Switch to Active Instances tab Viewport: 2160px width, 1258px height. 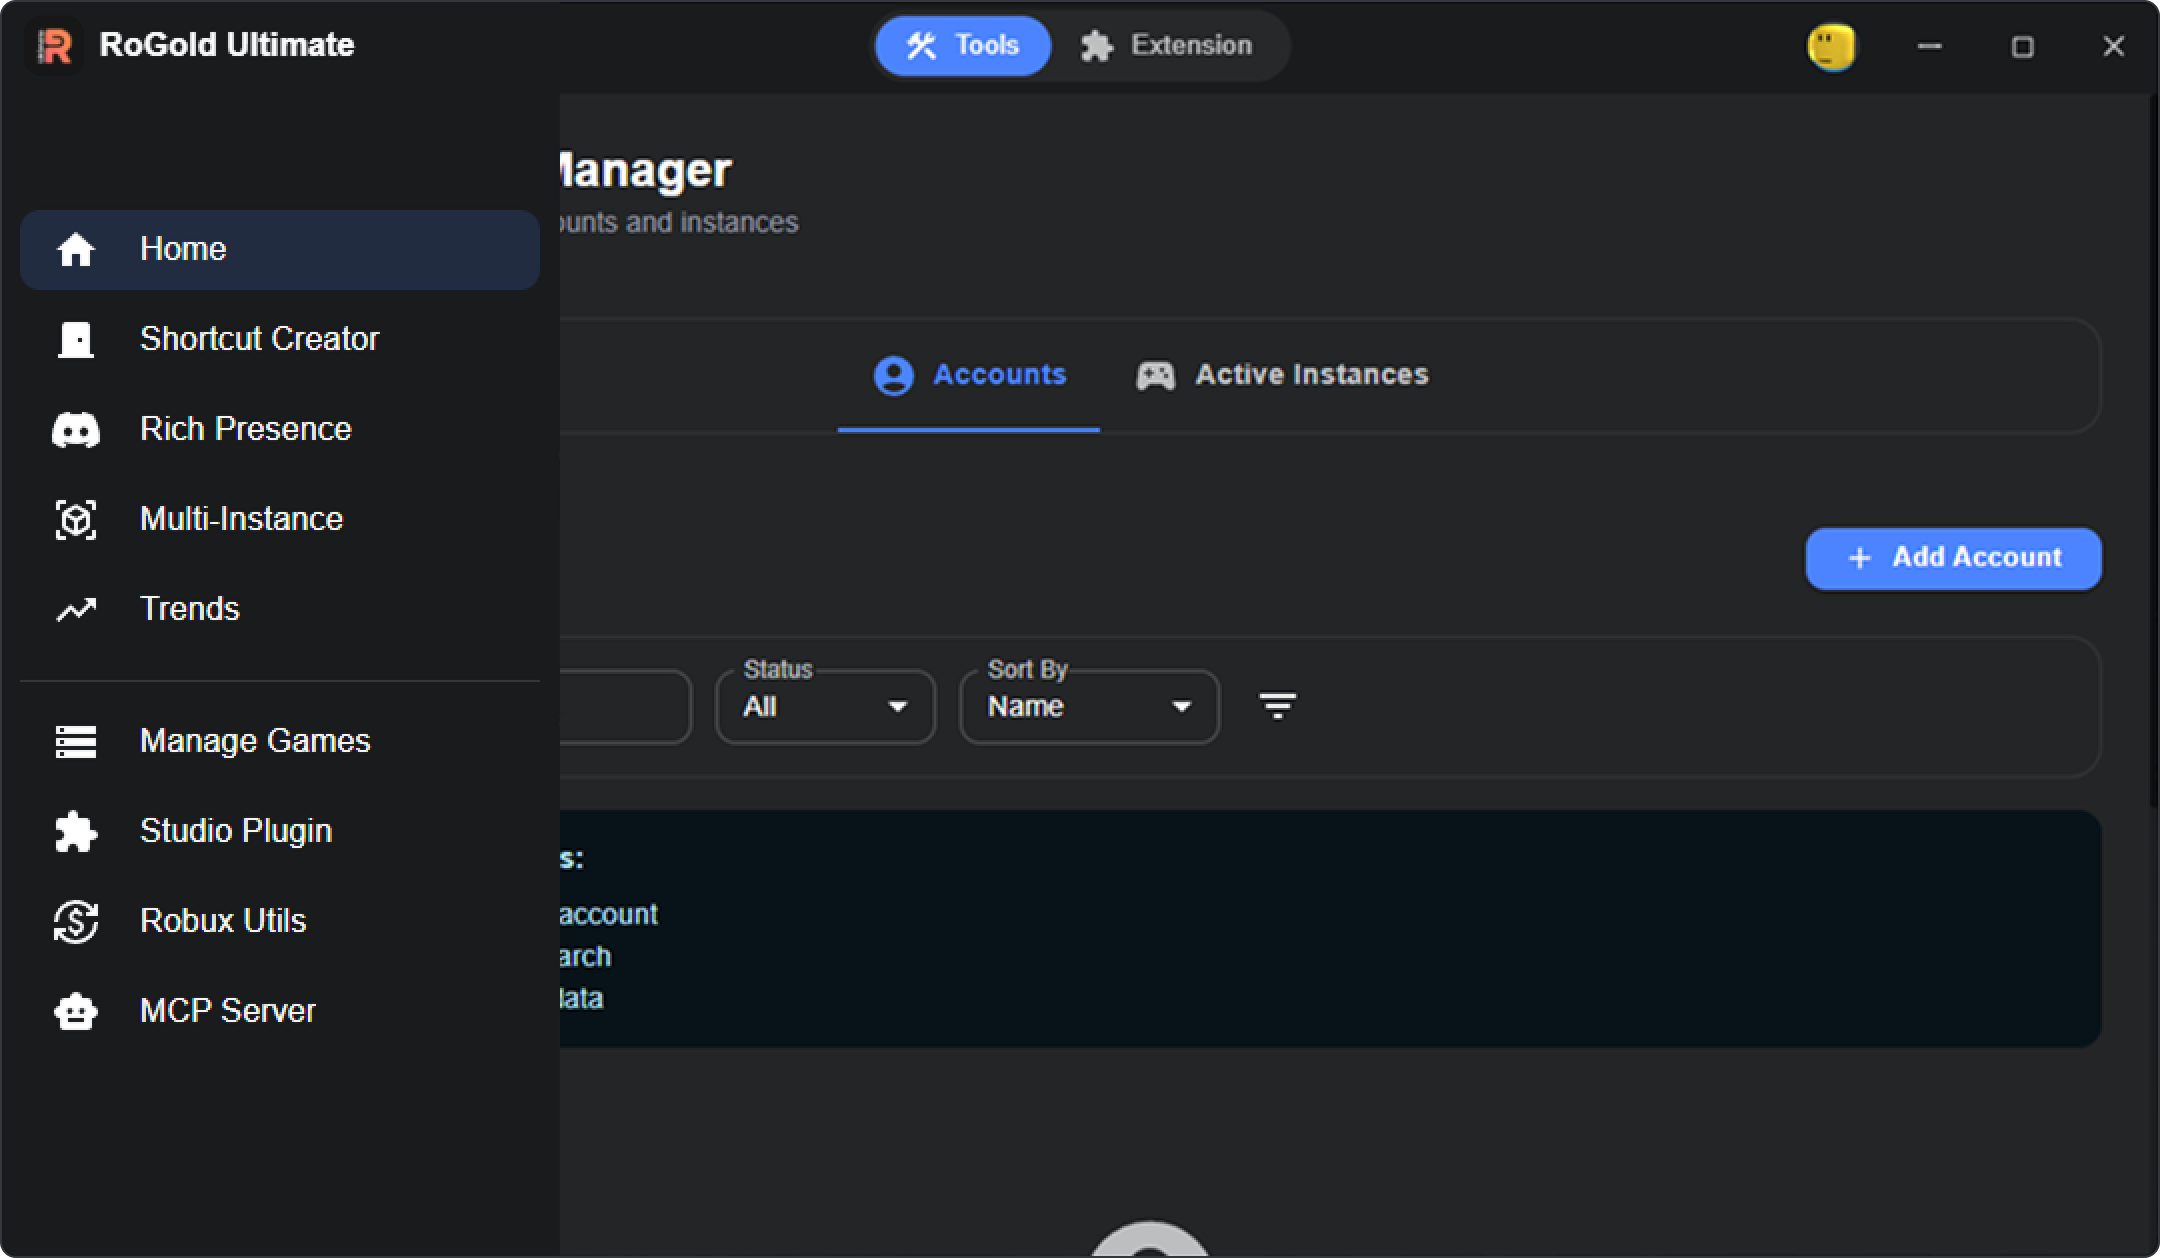1283,376
